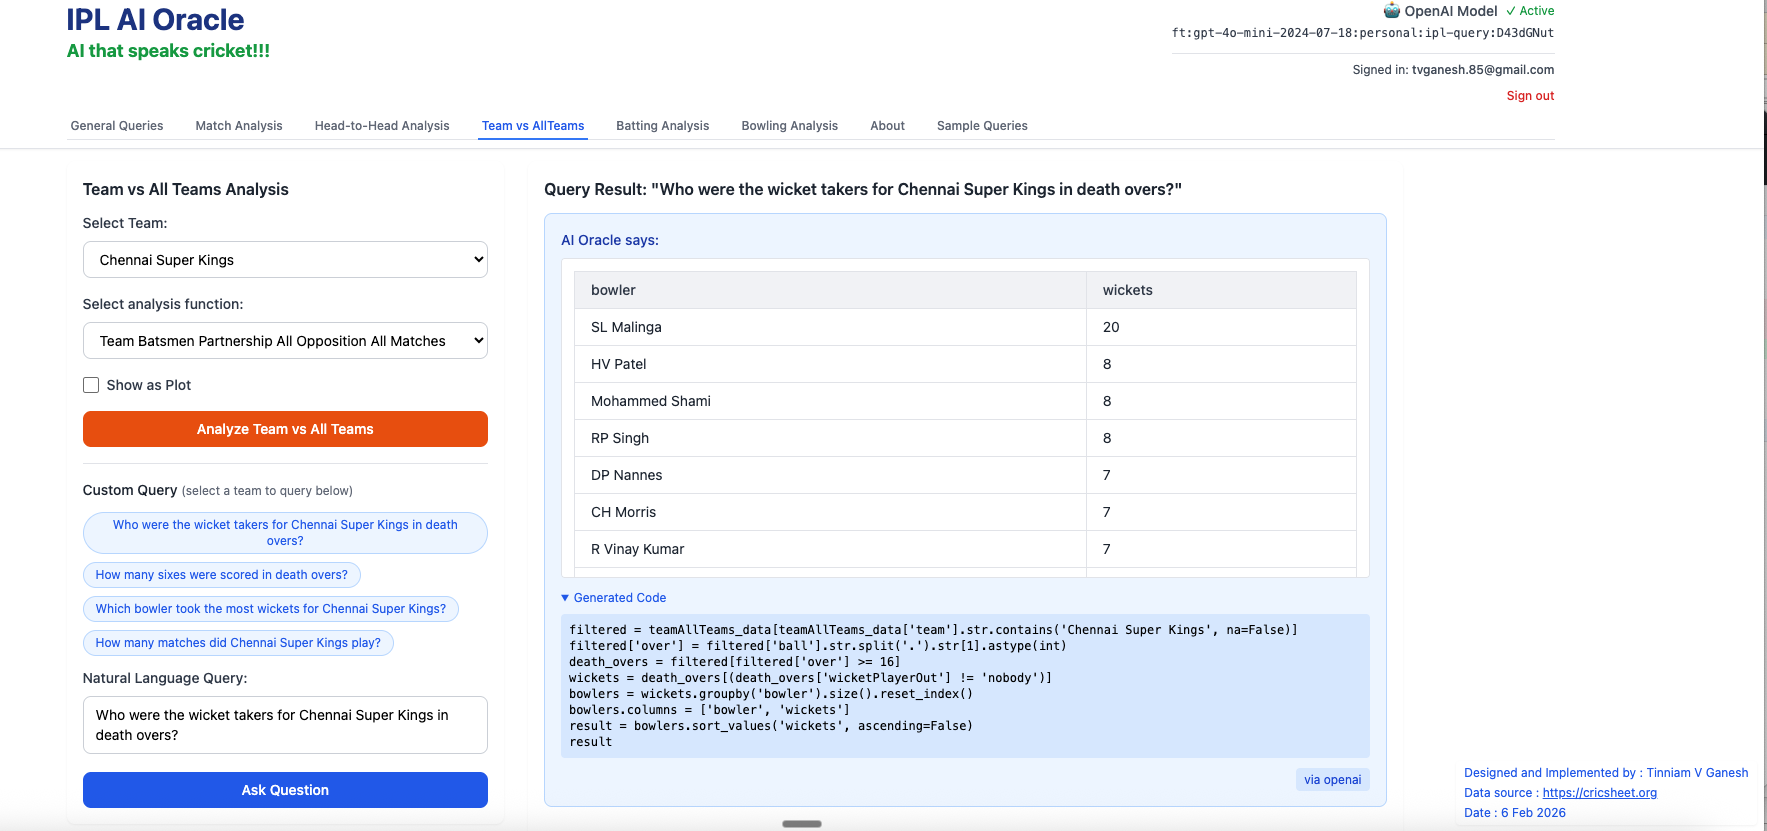Click the OpenAI Model robot icon
The image size is (1767, 831).
pos(1391,11)
